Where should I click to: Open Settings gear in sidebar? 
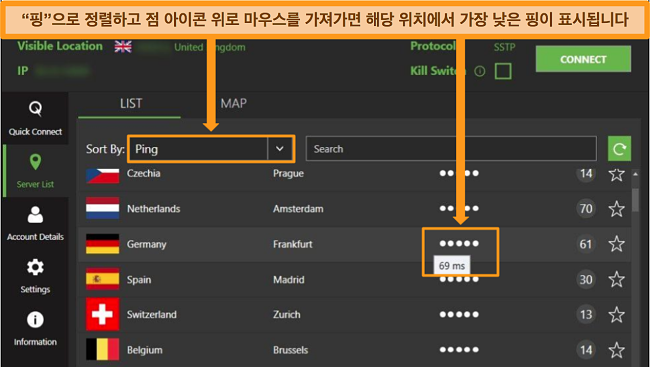35,276
